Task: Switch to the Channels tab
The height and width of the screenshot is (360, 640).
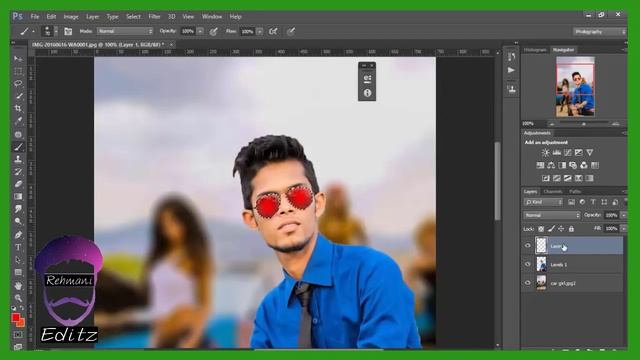Action: 553,191
